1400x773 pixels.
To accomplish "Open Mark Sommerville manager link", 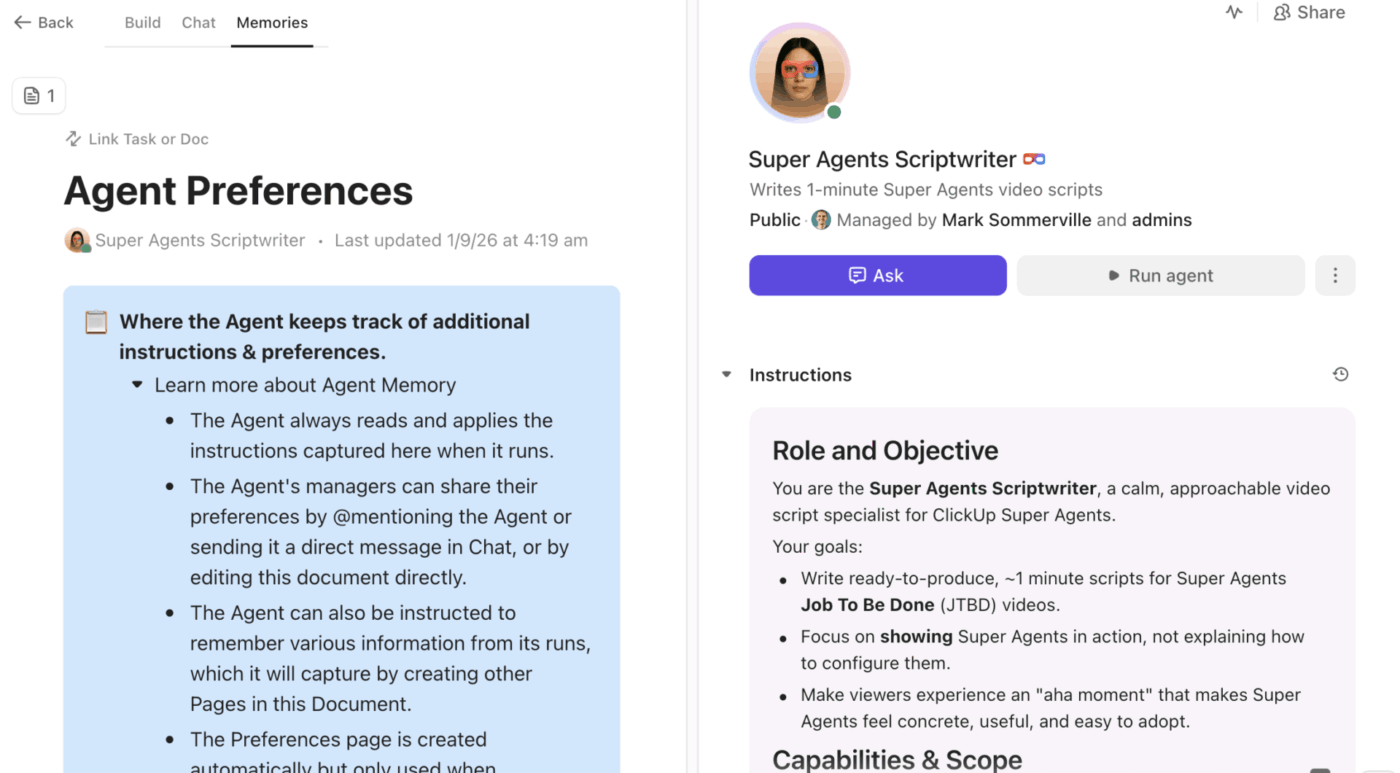I will point(1016,220).
